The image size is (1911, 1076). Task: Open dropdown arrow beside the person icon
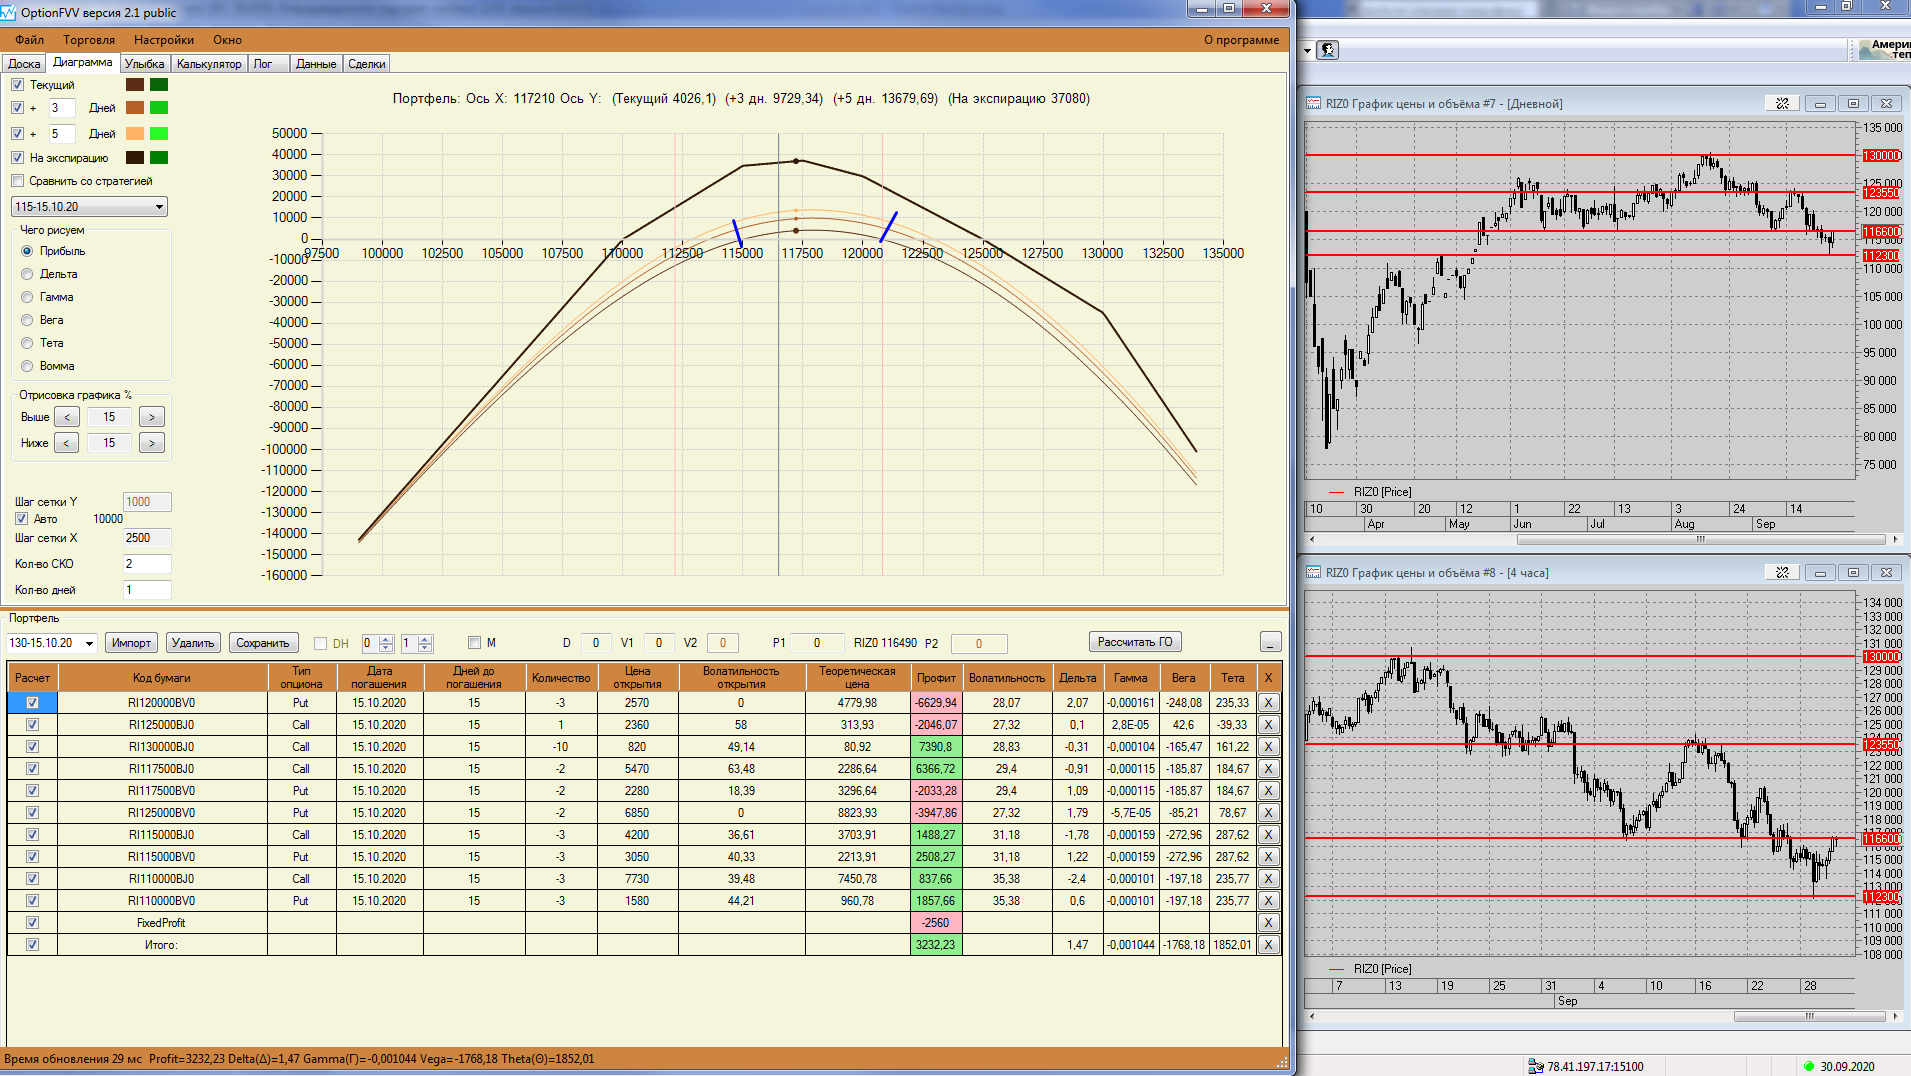(1308, 50)
